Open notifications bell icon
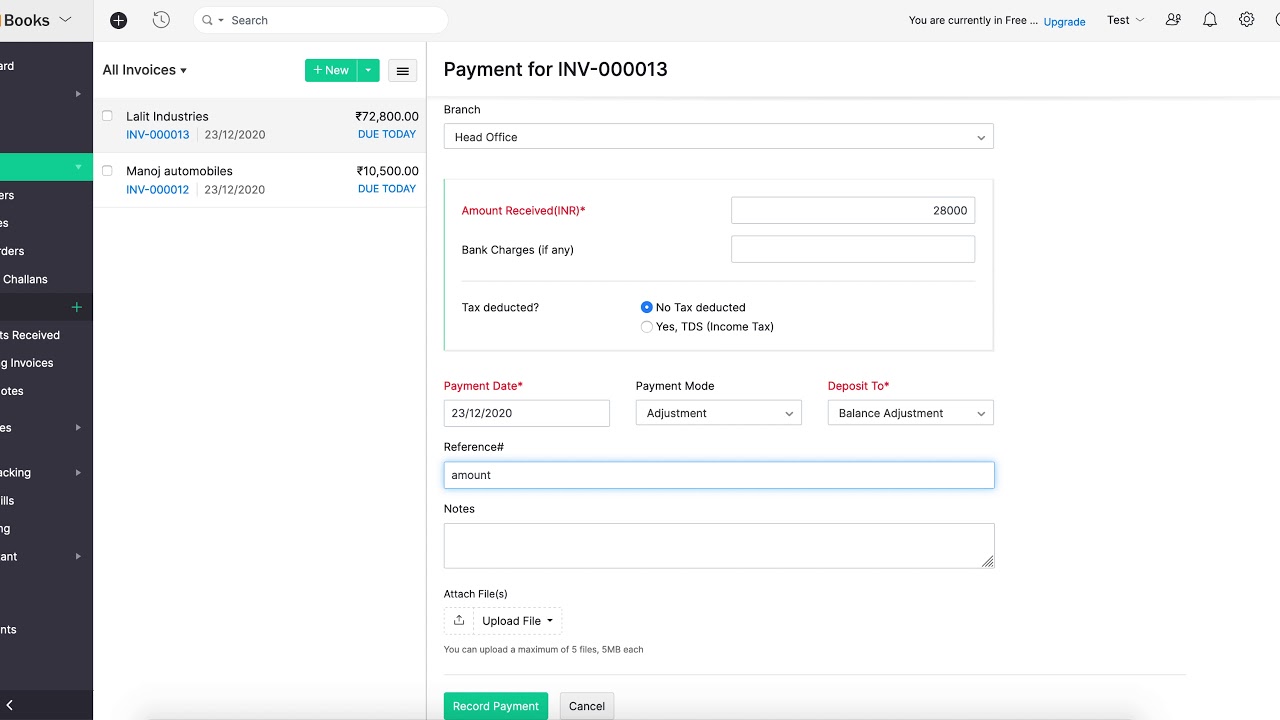 [1210, 20]
